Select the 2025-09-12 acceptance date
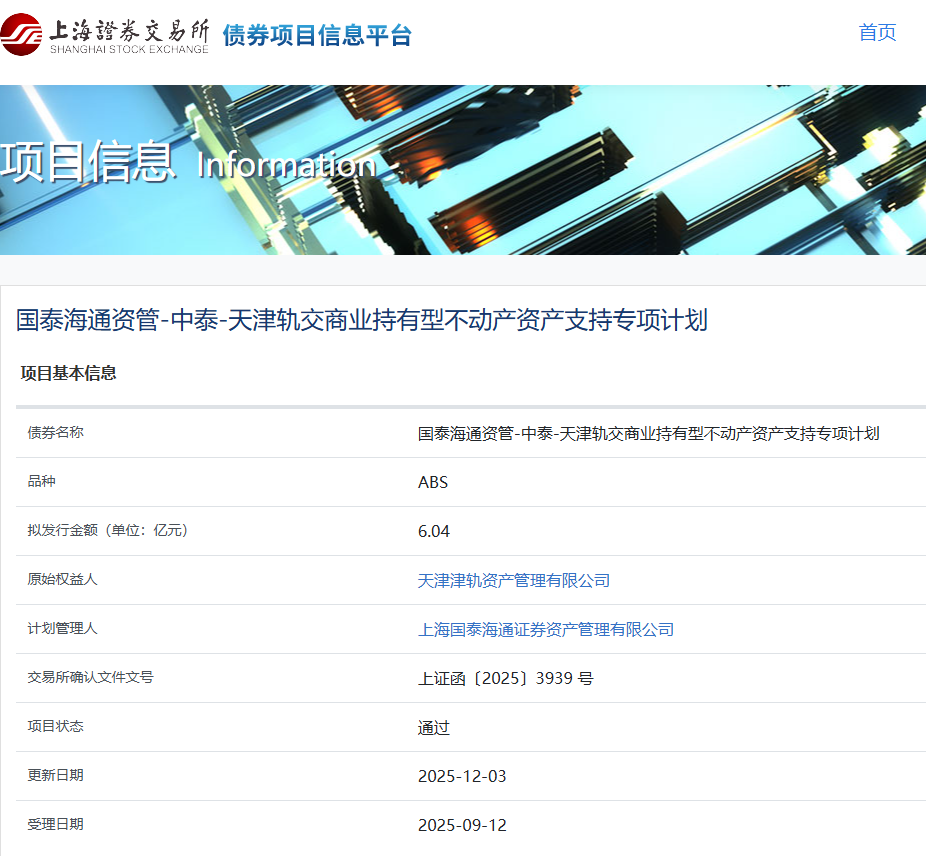 coord(462,826)
